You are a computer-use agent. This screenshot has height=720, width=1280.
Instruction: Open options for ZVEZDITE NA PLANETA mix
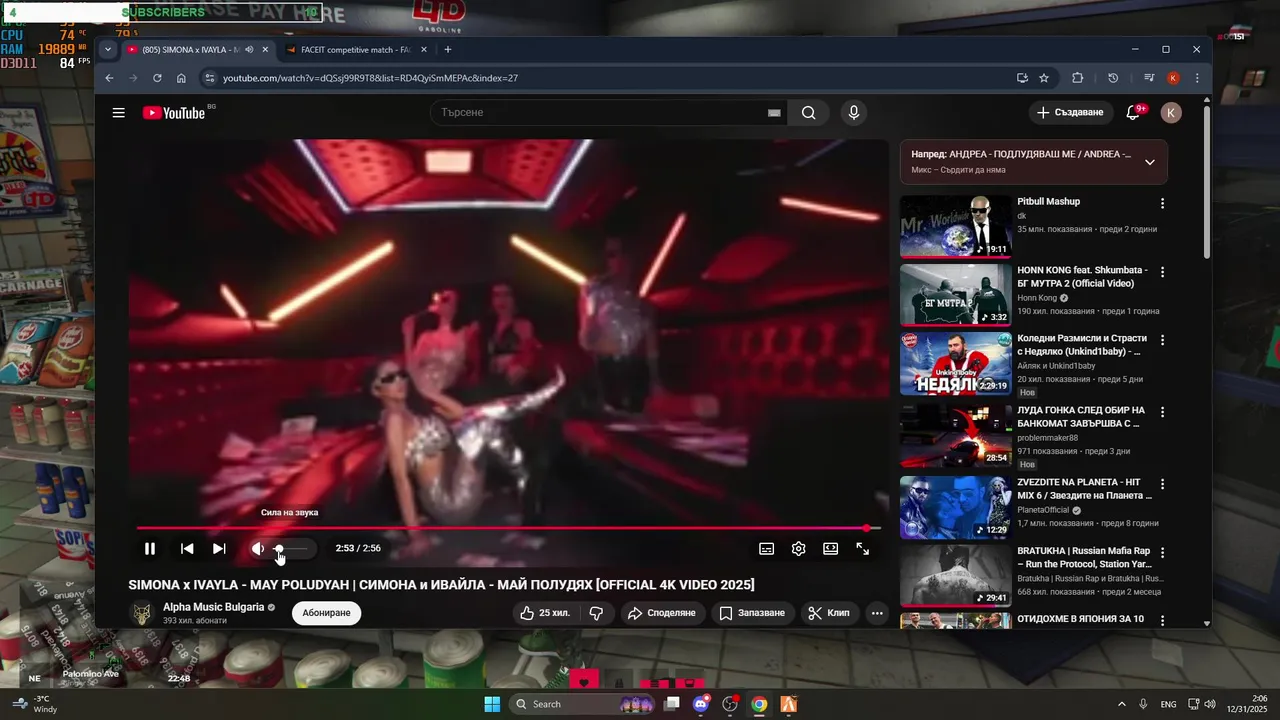pos(1162,484)
